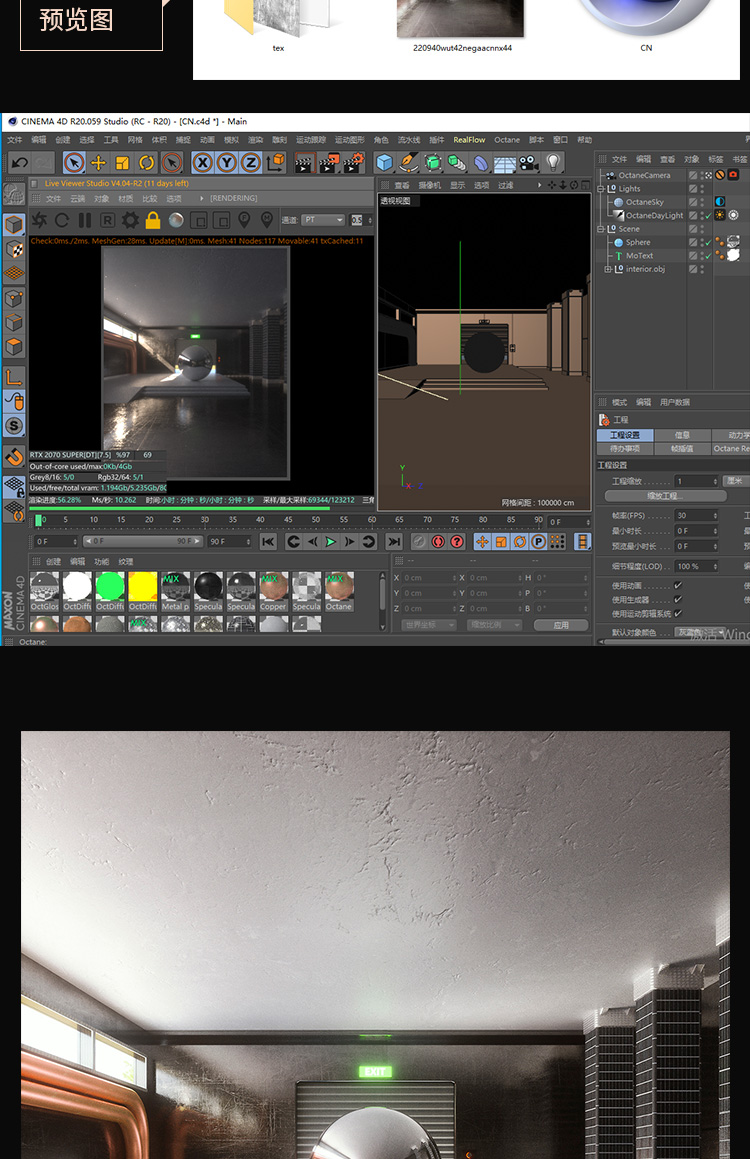Pause the Live Viewer render

tap(85, 220)
